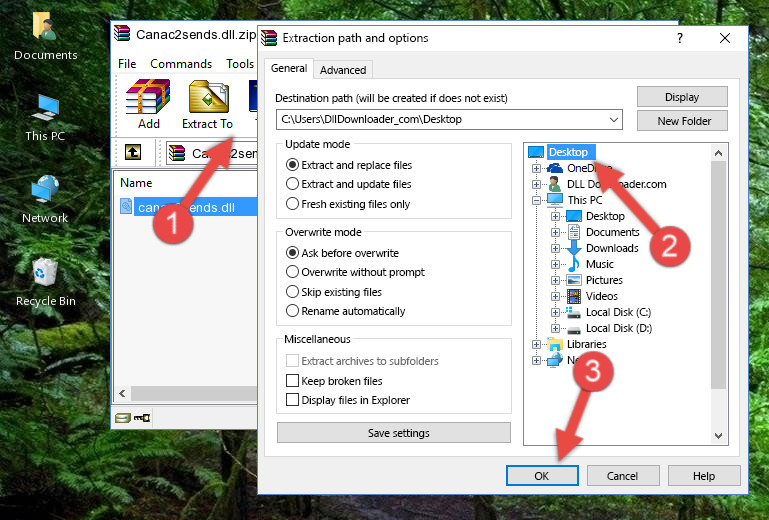Expand the DLL Downloader.com tree node
Image resolution: width=769 pixels, height=520 pixels.
(x=536, y=184)
